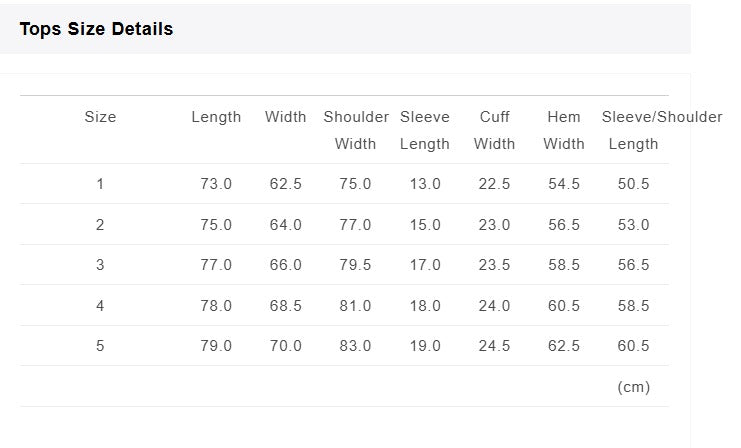This screenshot has width=741, height=448.
Task: Select the Size column header
Action: [100, 117]
